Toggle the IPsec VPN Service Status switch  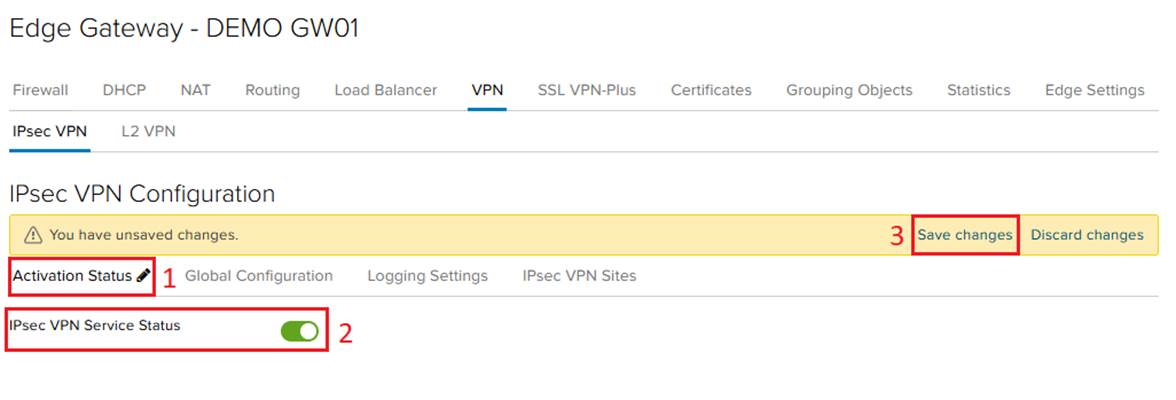[299, 331]
